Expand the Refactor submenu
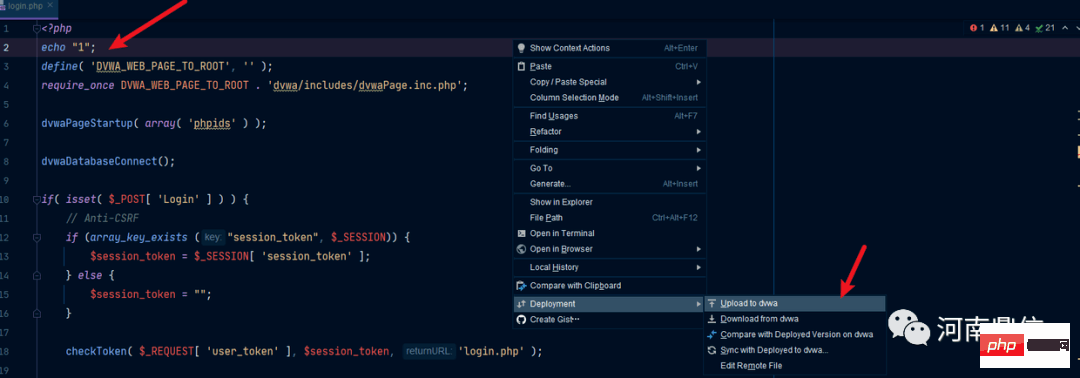 coord(698,132)
